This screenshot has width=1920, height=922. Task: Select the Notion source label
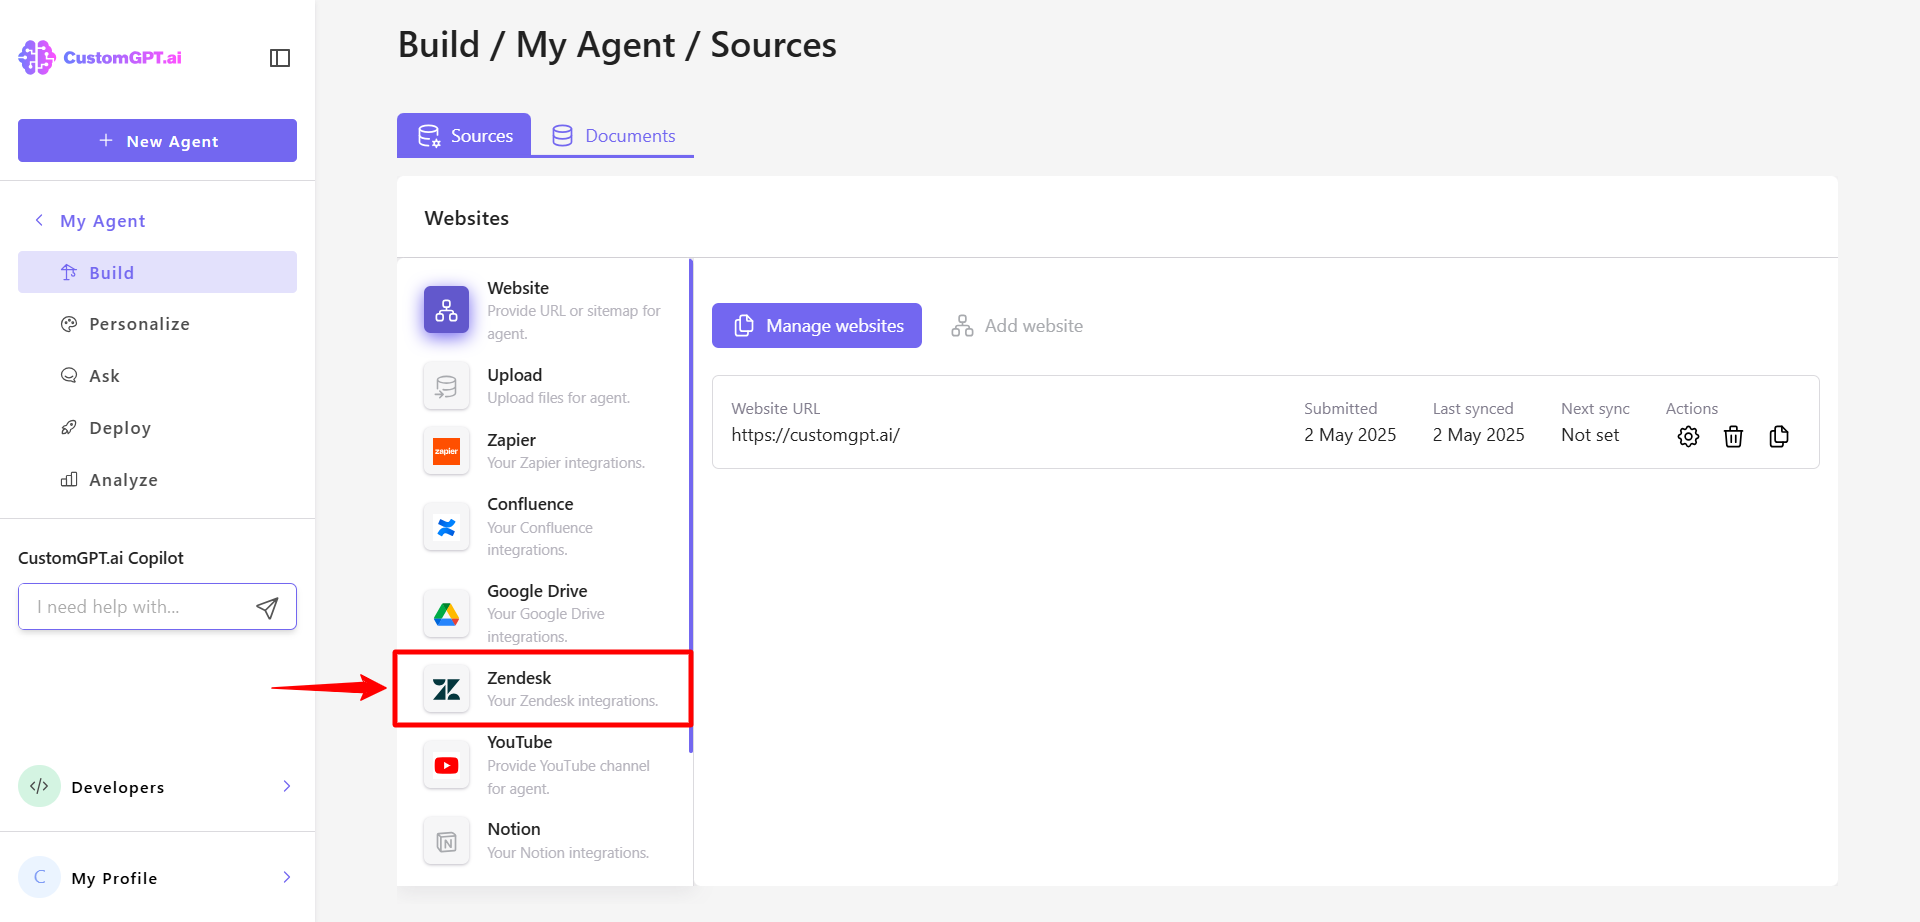514,829
